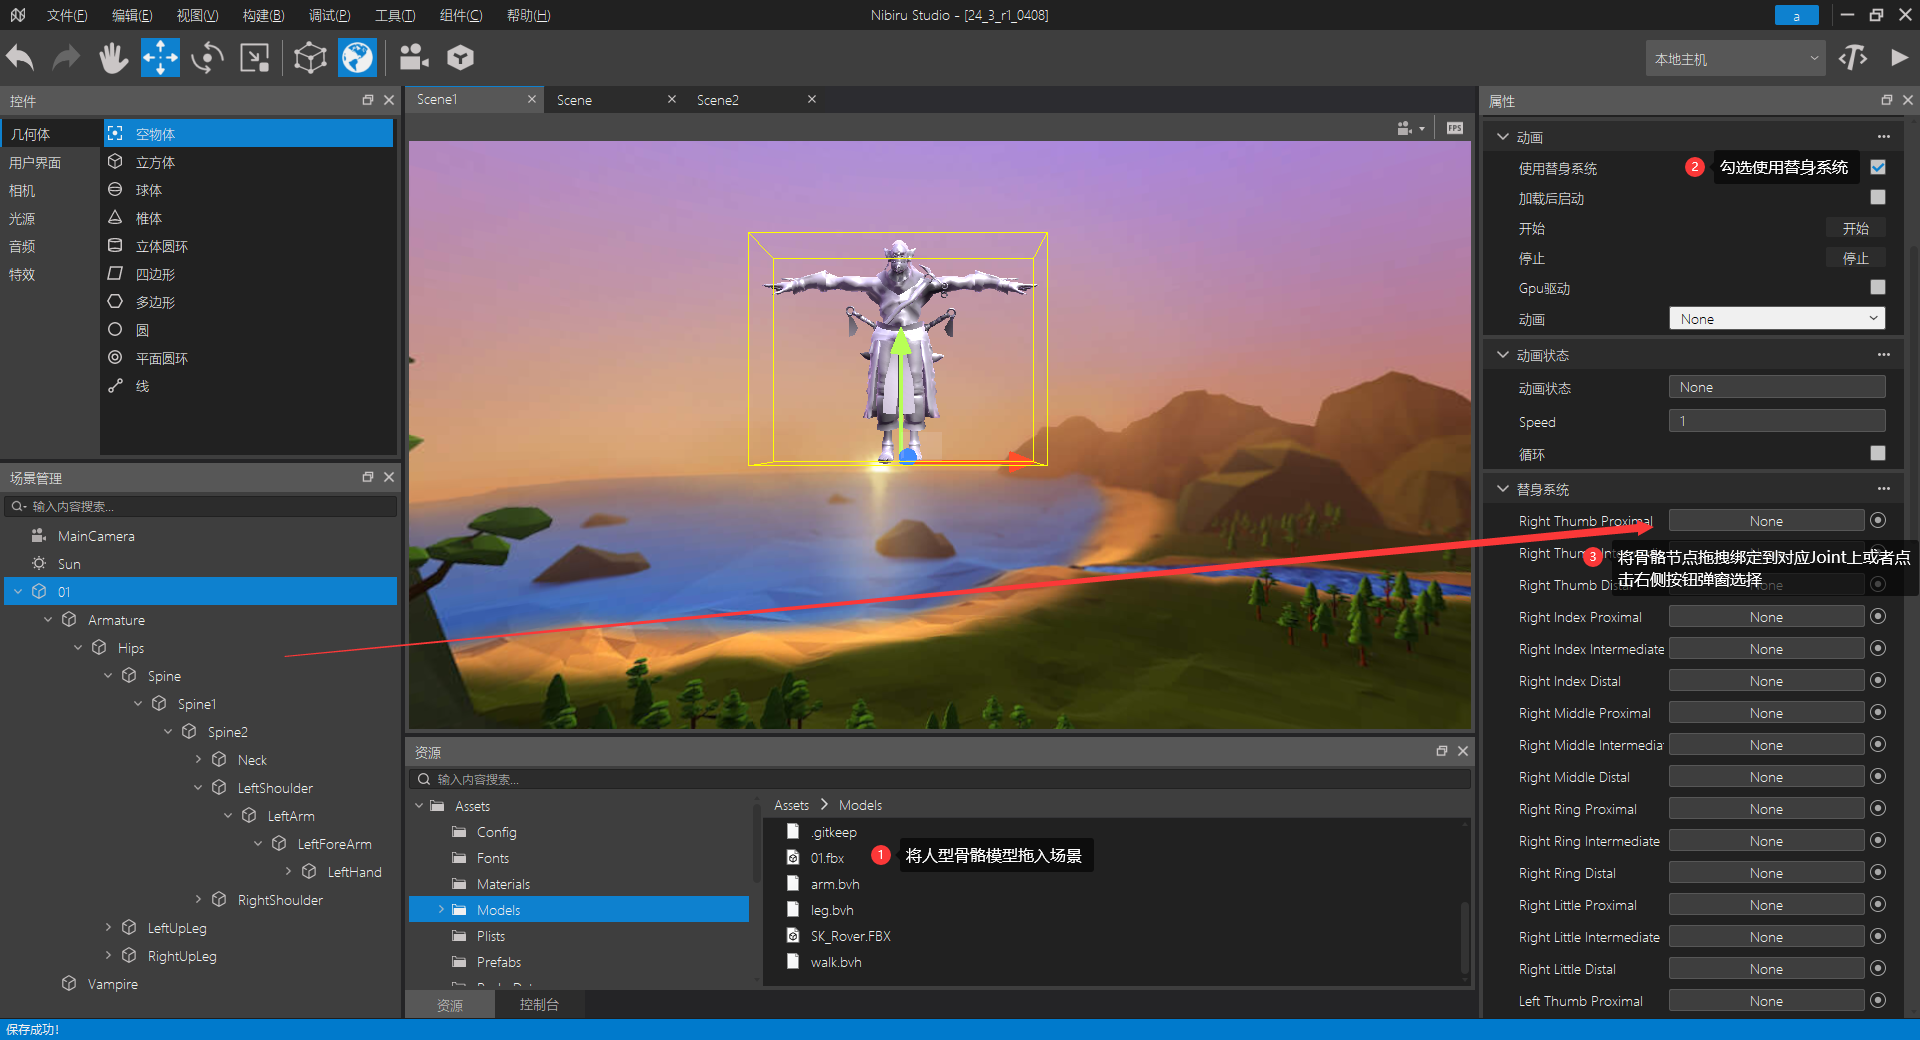The width and height of the screenshot is (1920, 1040).
Task: Uncheck the 使用替身系统 checkbox
Action: point(1877,167)
